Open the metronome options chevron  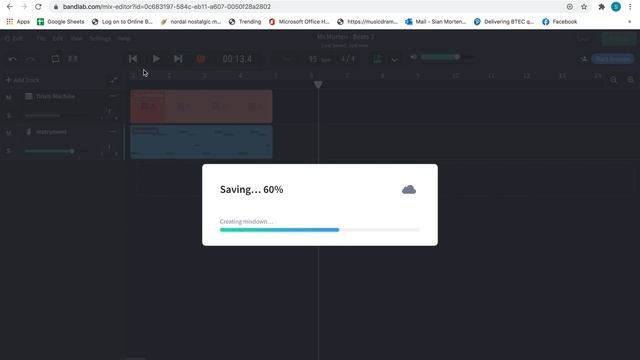(x=394, y=60)
